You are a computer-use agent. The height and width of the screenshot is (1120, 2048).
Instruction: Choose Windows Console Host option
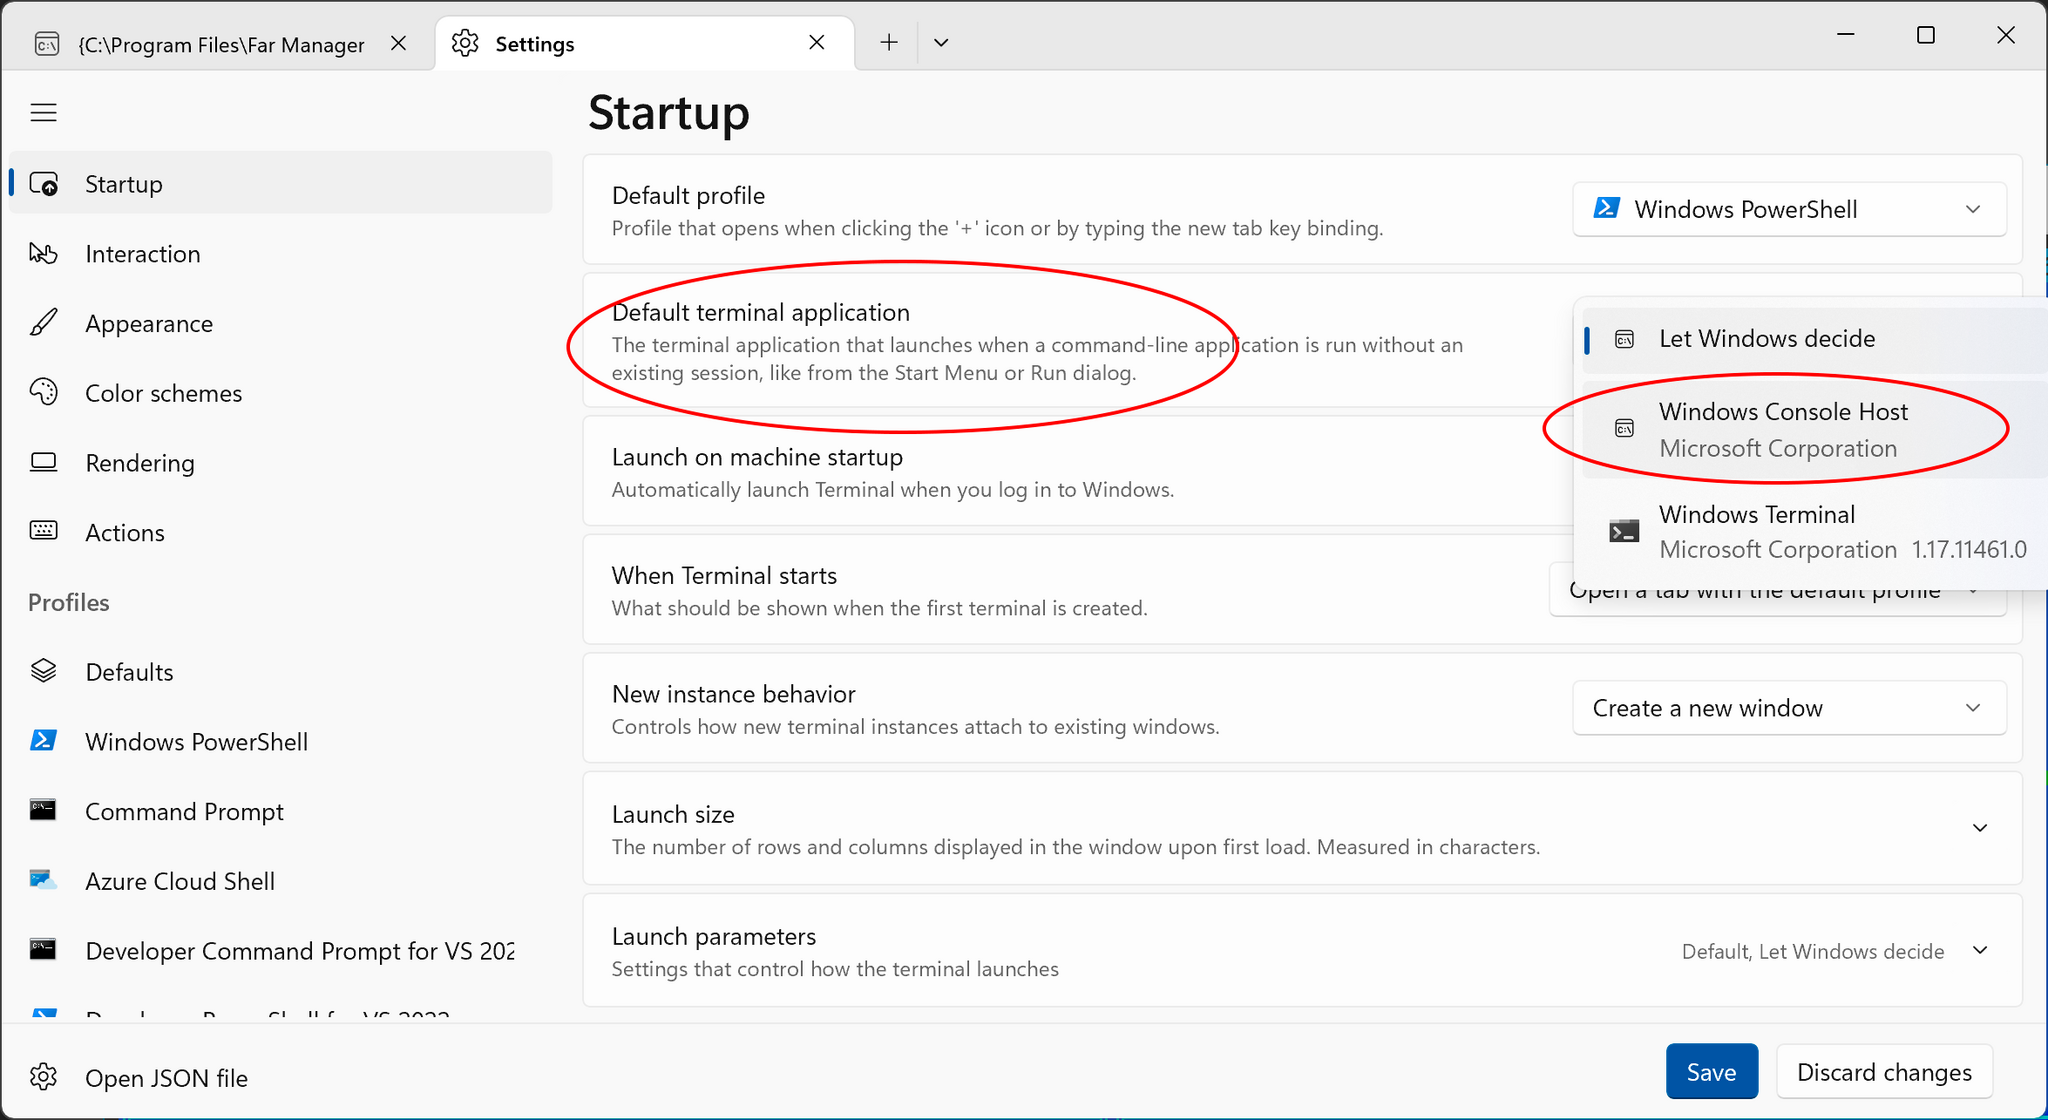(1814, 429)
